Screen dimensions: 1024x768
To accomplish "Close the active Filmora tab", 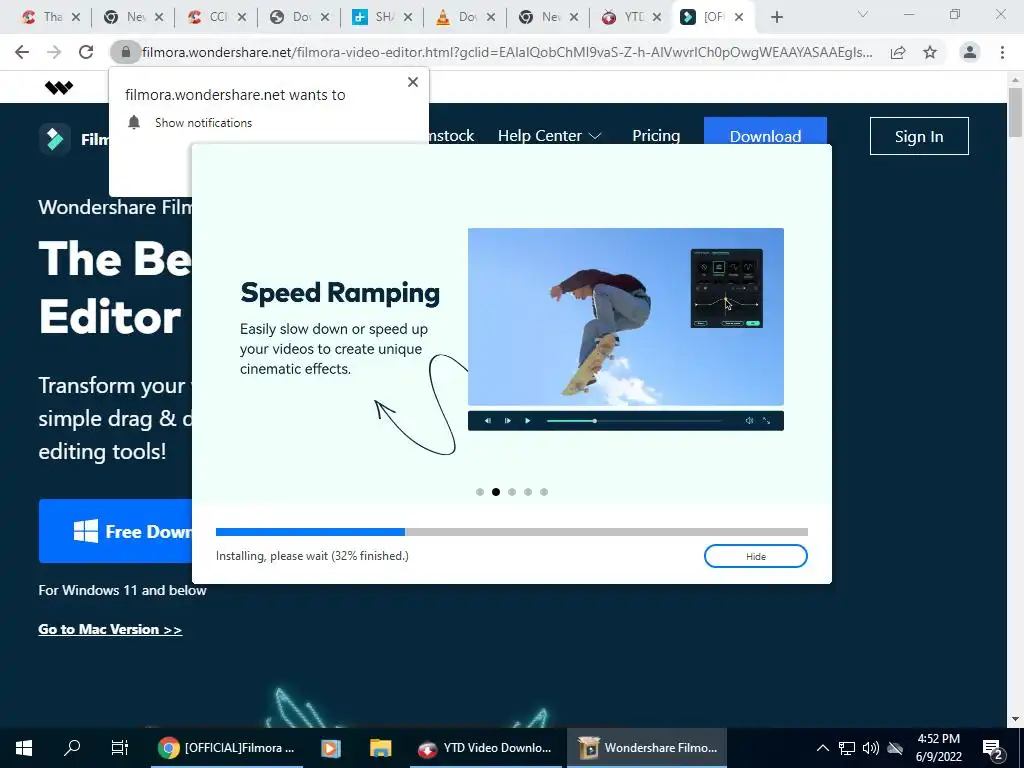I will pos(739,17).
